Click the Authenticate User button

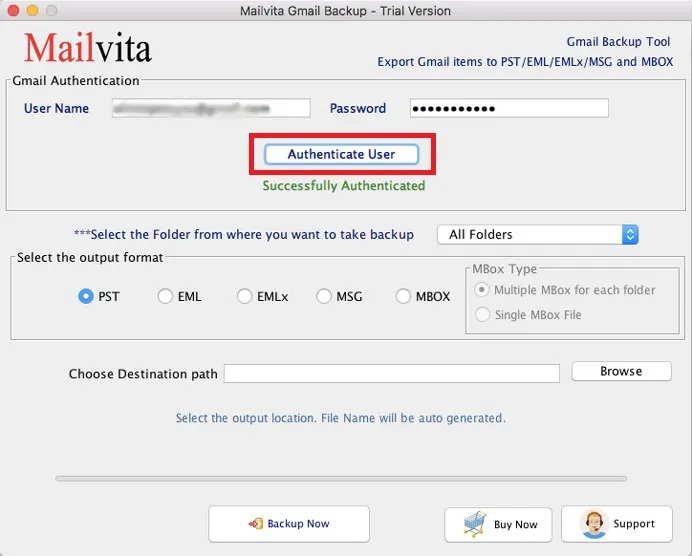(341, 154)
